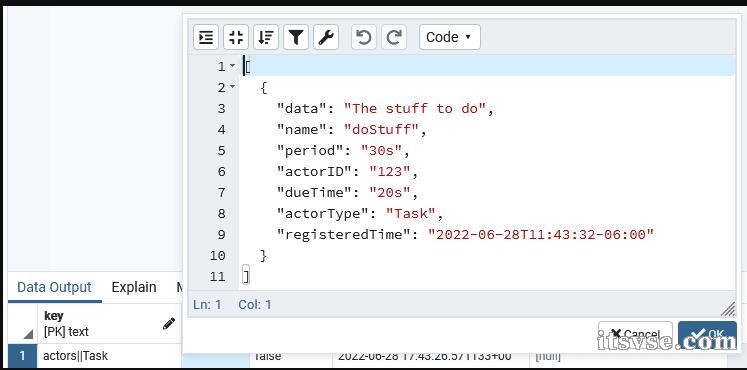Click the "20s" dueTime value

[389, 192]
